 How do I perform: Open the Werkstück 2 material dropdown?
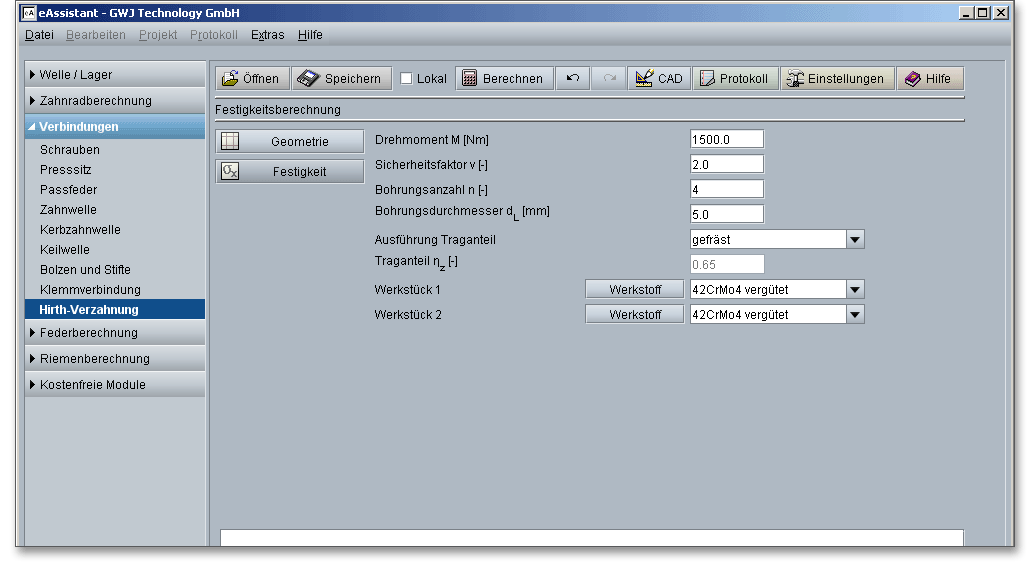pyautogui.click(x=855, y=315)
